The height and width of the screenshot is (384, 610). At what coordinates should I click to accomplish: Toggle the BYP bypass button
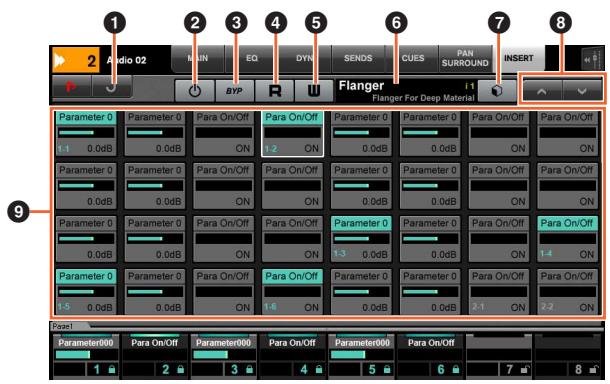click(x=234, y=91)
